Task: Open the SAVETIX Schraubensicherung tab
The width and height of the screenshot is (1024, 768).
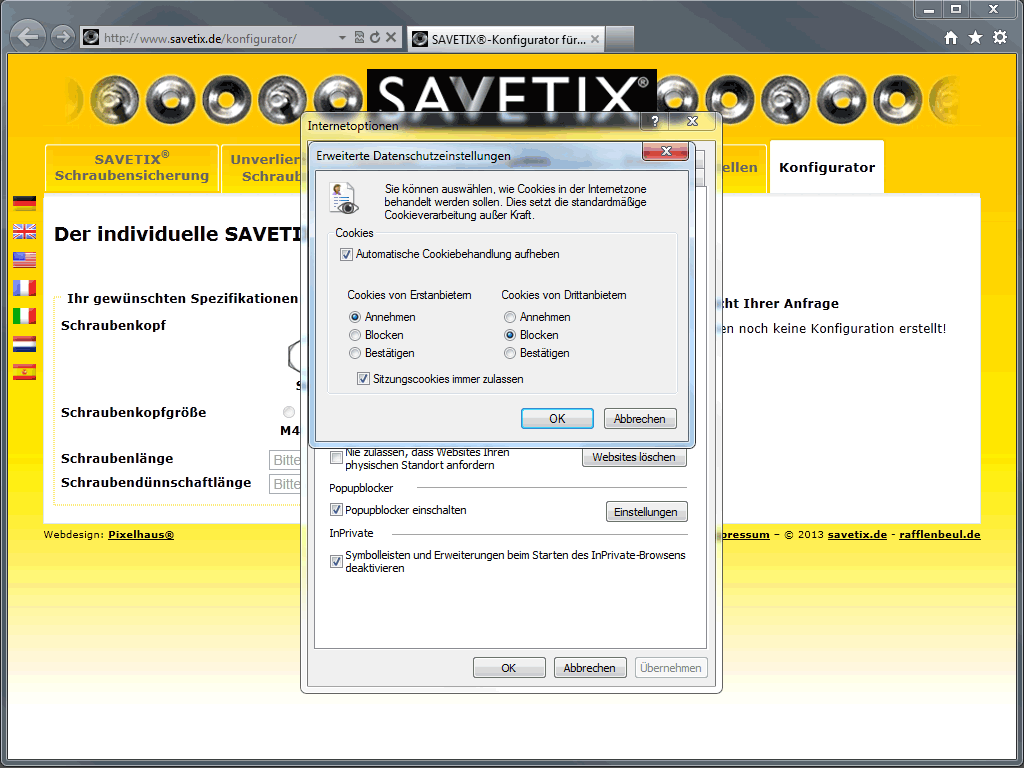Action: click(x=132, y=168)
